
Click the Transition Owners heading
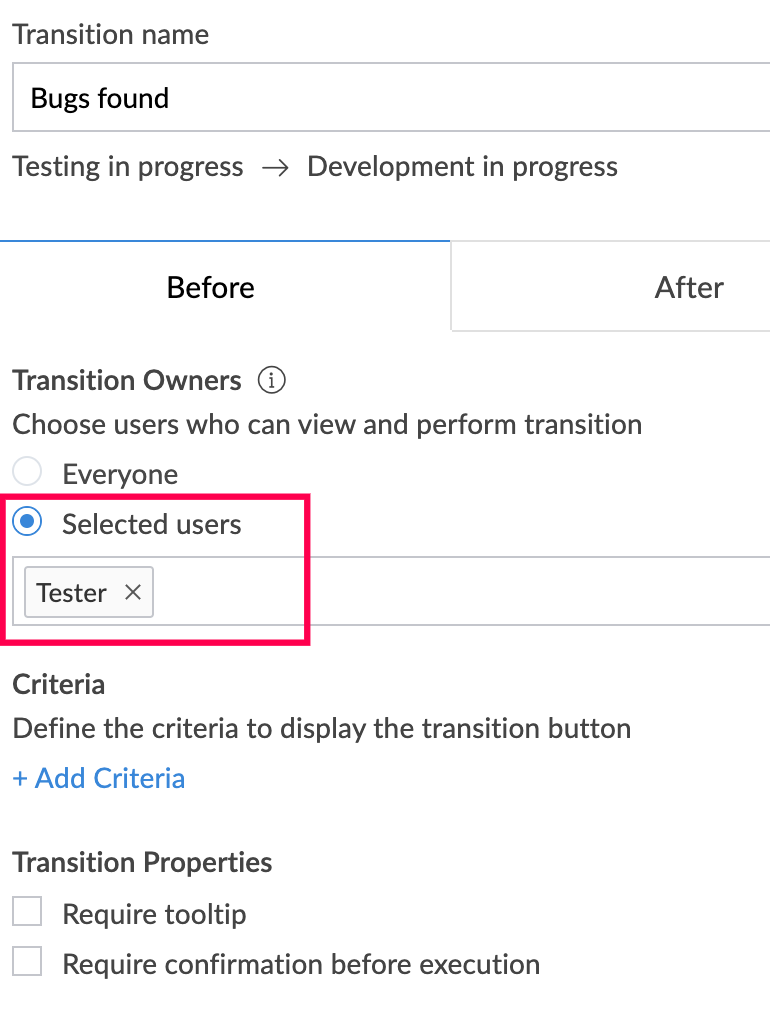127,381
